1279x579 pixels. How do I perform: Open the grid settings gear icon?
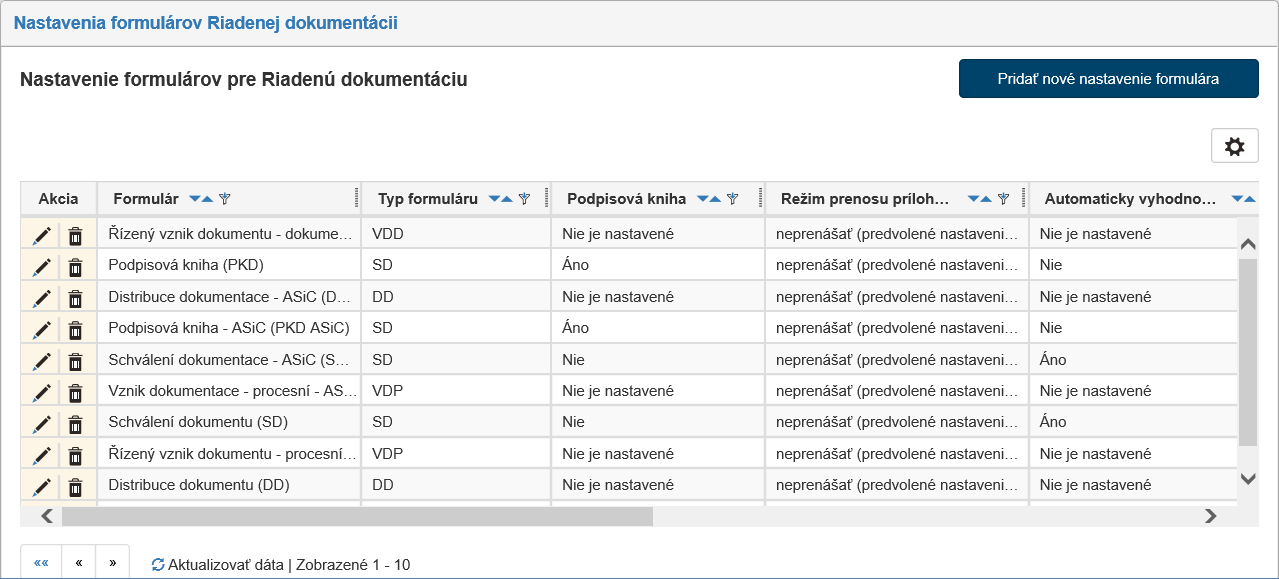point(1234,146)
